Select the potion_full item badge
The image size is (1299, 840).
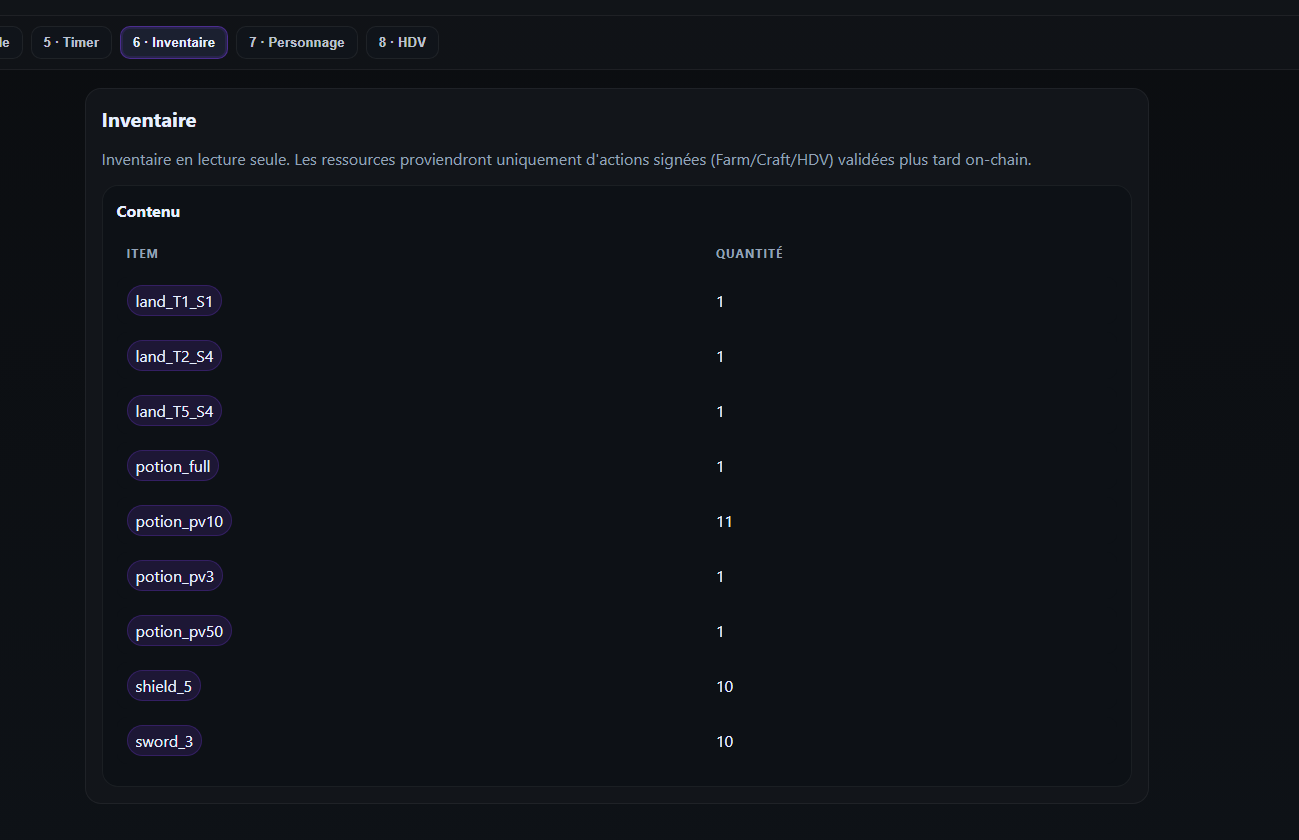173,466
